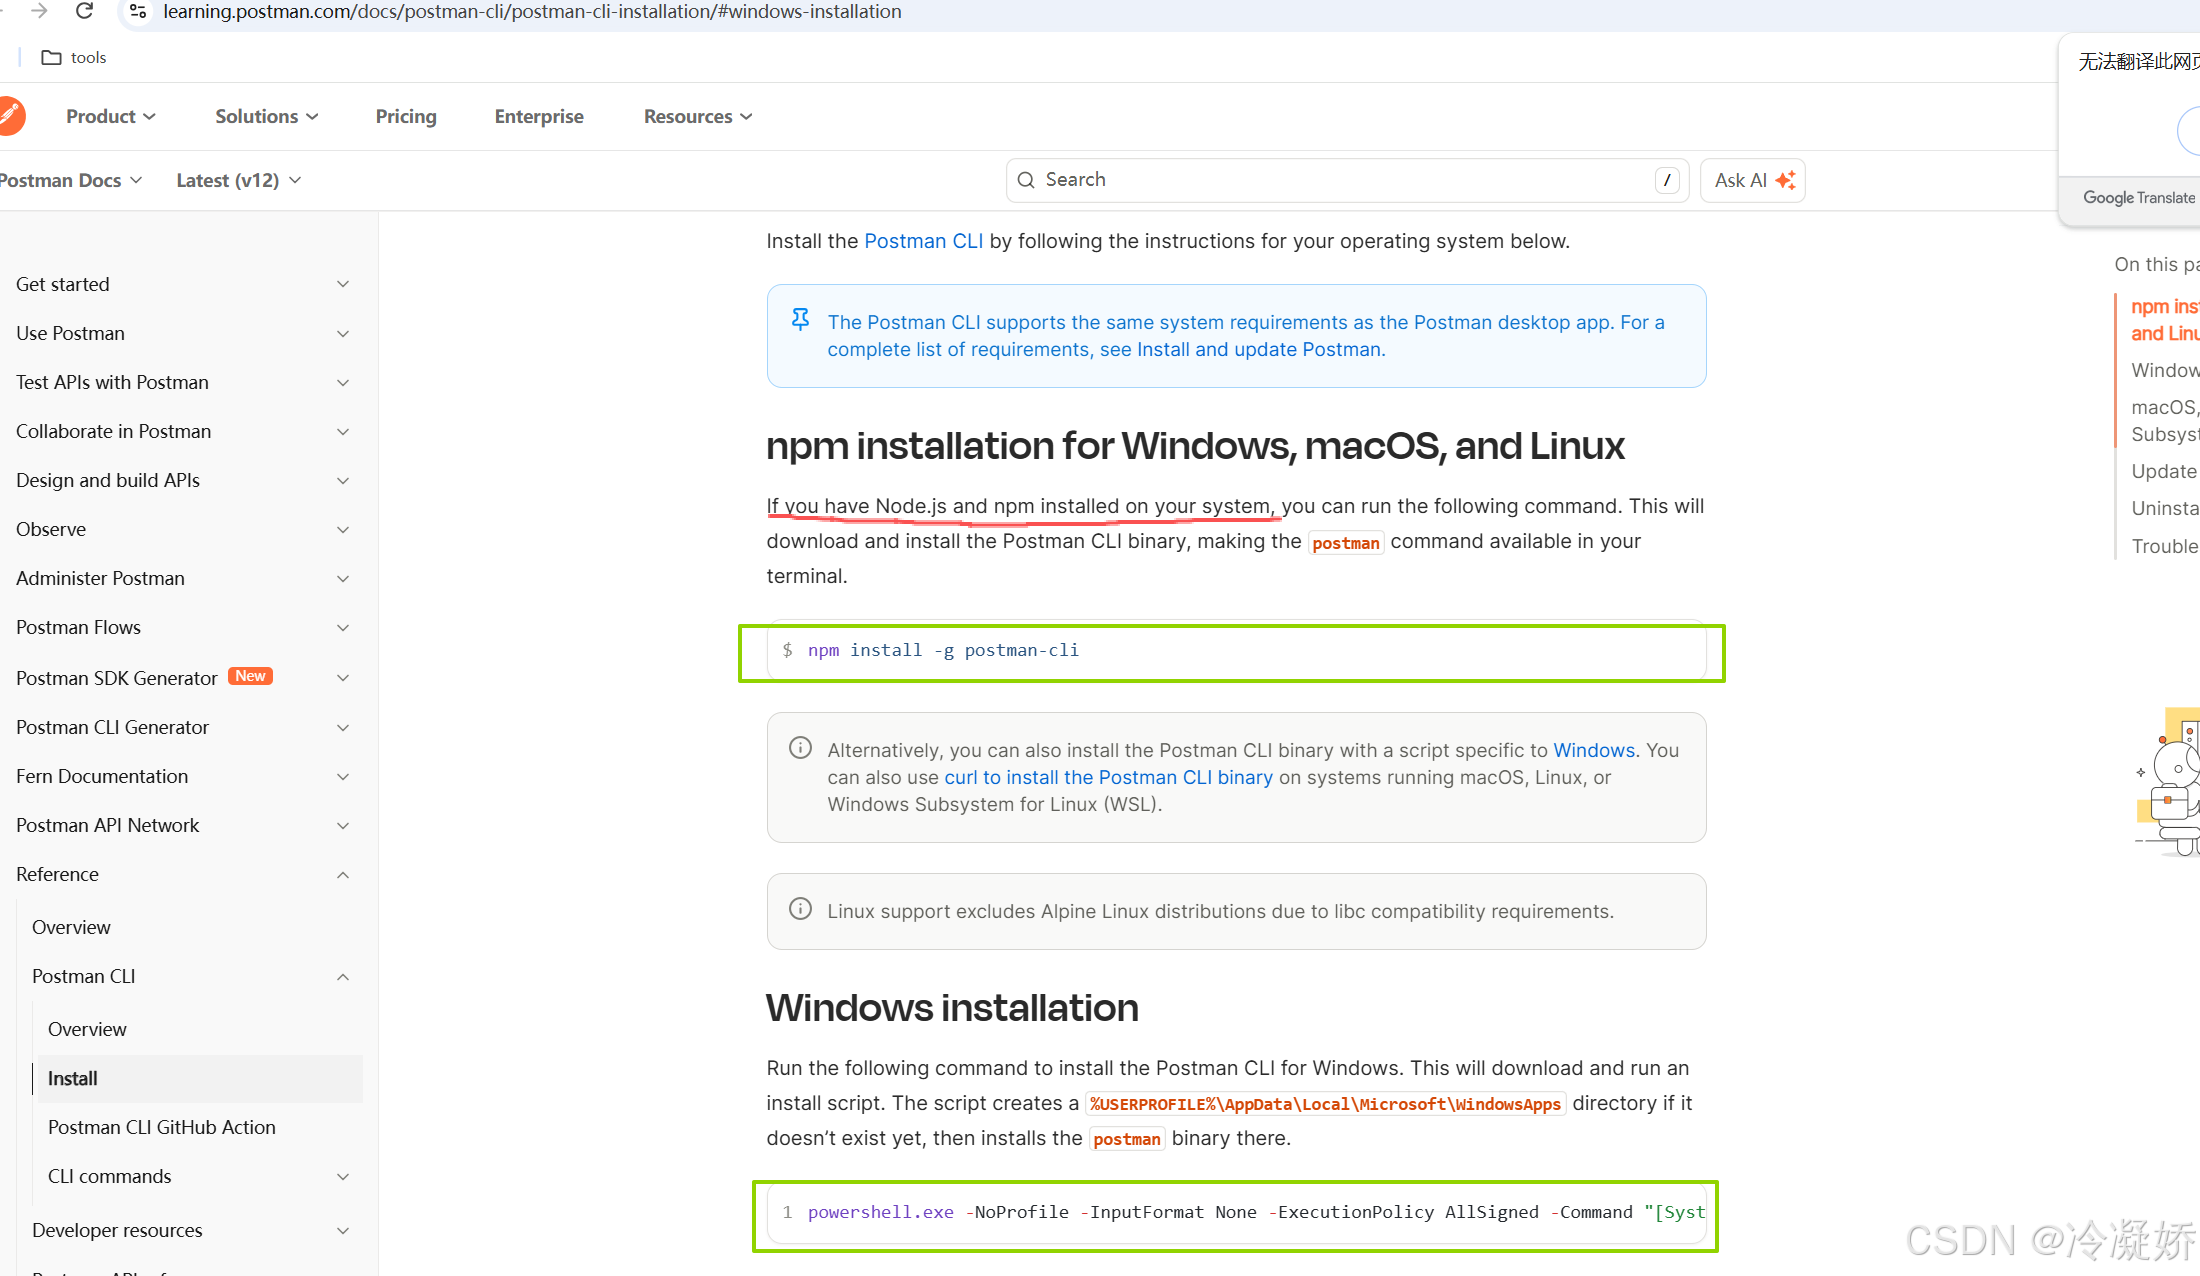Click the powershell.exe command code block

coord(1236,1213)
